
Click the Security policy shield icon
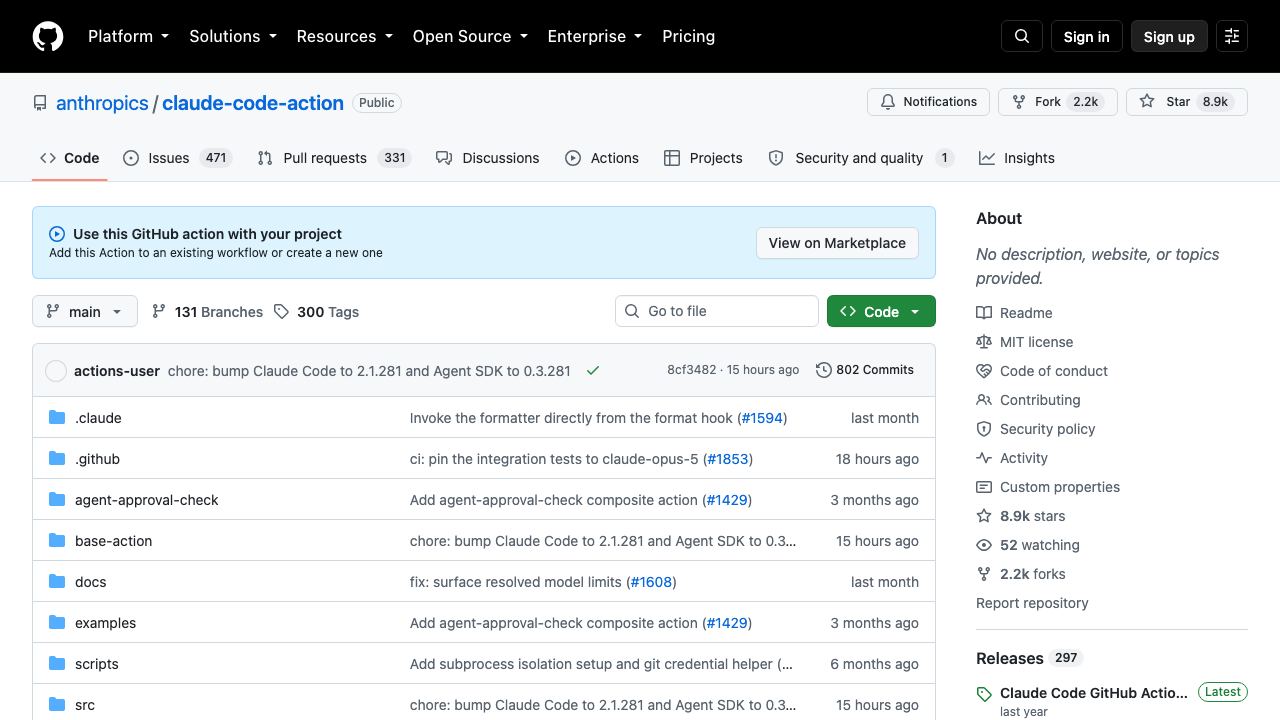pyautogui.click(x=984, y=429)
